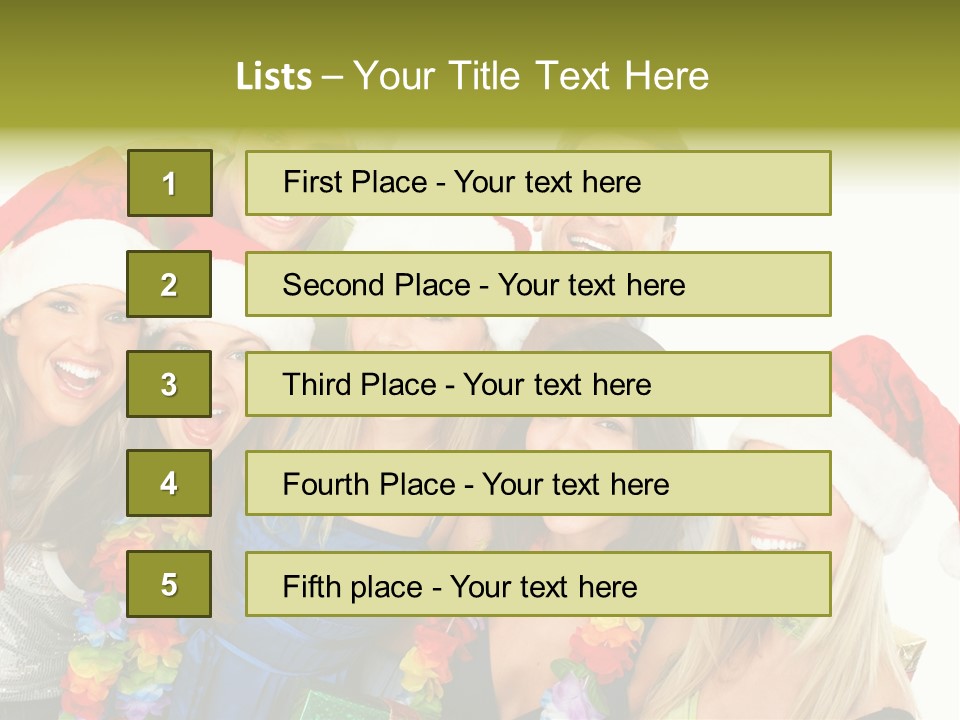
Task: Click the bold word "Lists" in the title
Action: click(x=273, y=77)
